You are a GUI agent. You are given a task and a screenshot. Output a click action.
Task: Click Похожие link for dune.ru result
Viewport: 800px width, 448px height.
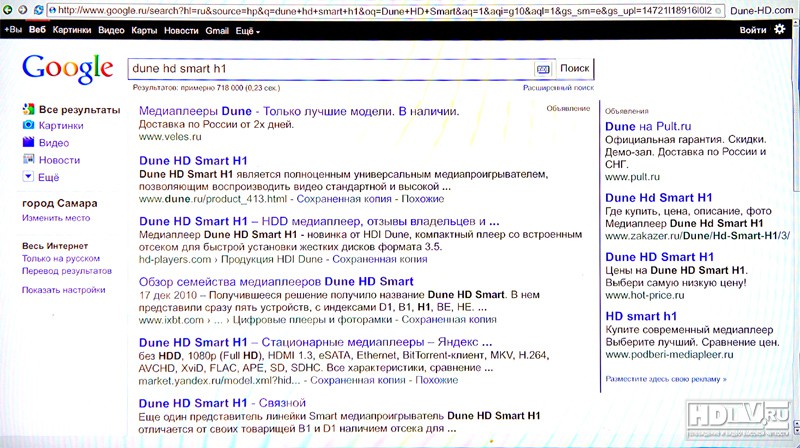pos(422,199)
